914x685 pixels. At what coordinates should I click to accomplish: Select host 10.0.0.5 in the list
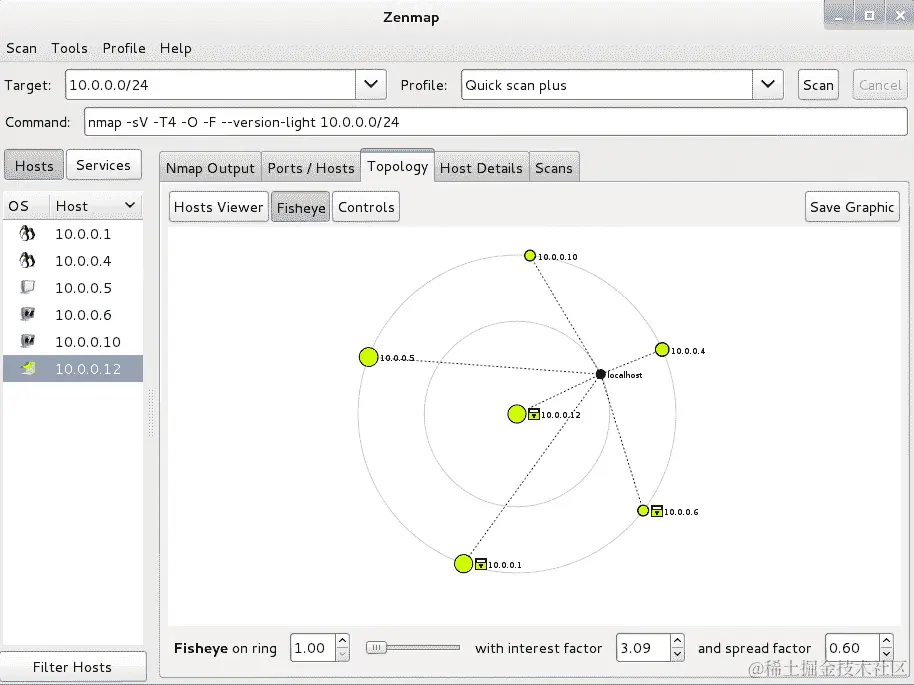(x=73, y=287)
